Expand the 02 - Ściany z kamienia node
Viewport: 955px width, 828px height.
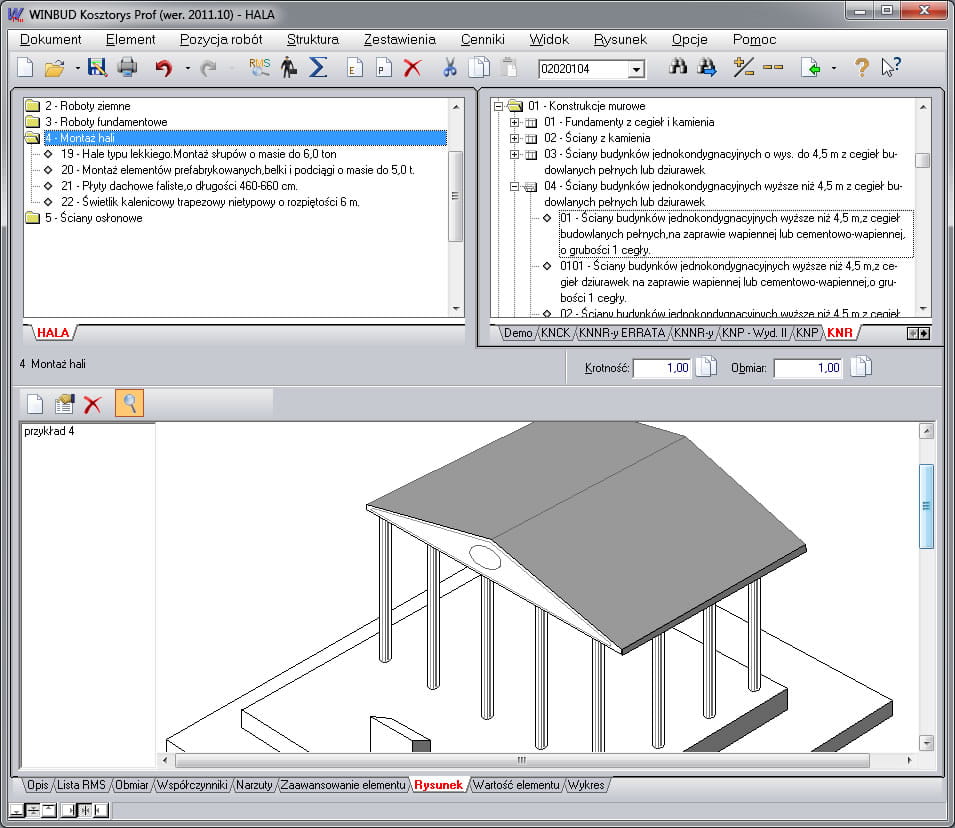tap(516, 138)
